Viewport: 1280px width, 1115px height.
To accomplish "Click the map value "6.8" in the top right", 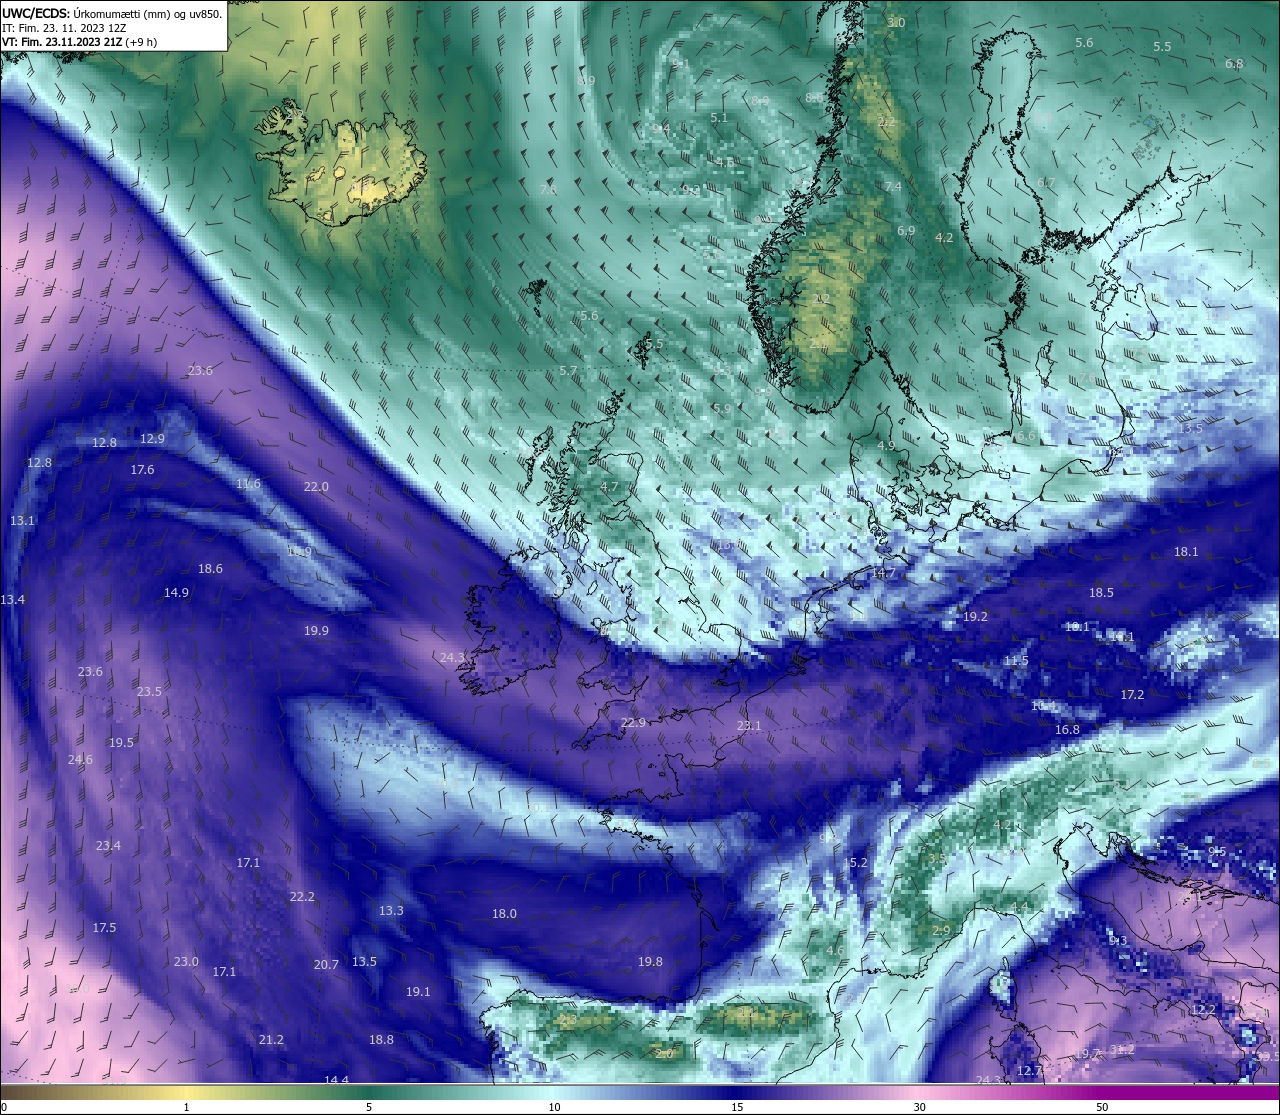I will coord(1234,63).
